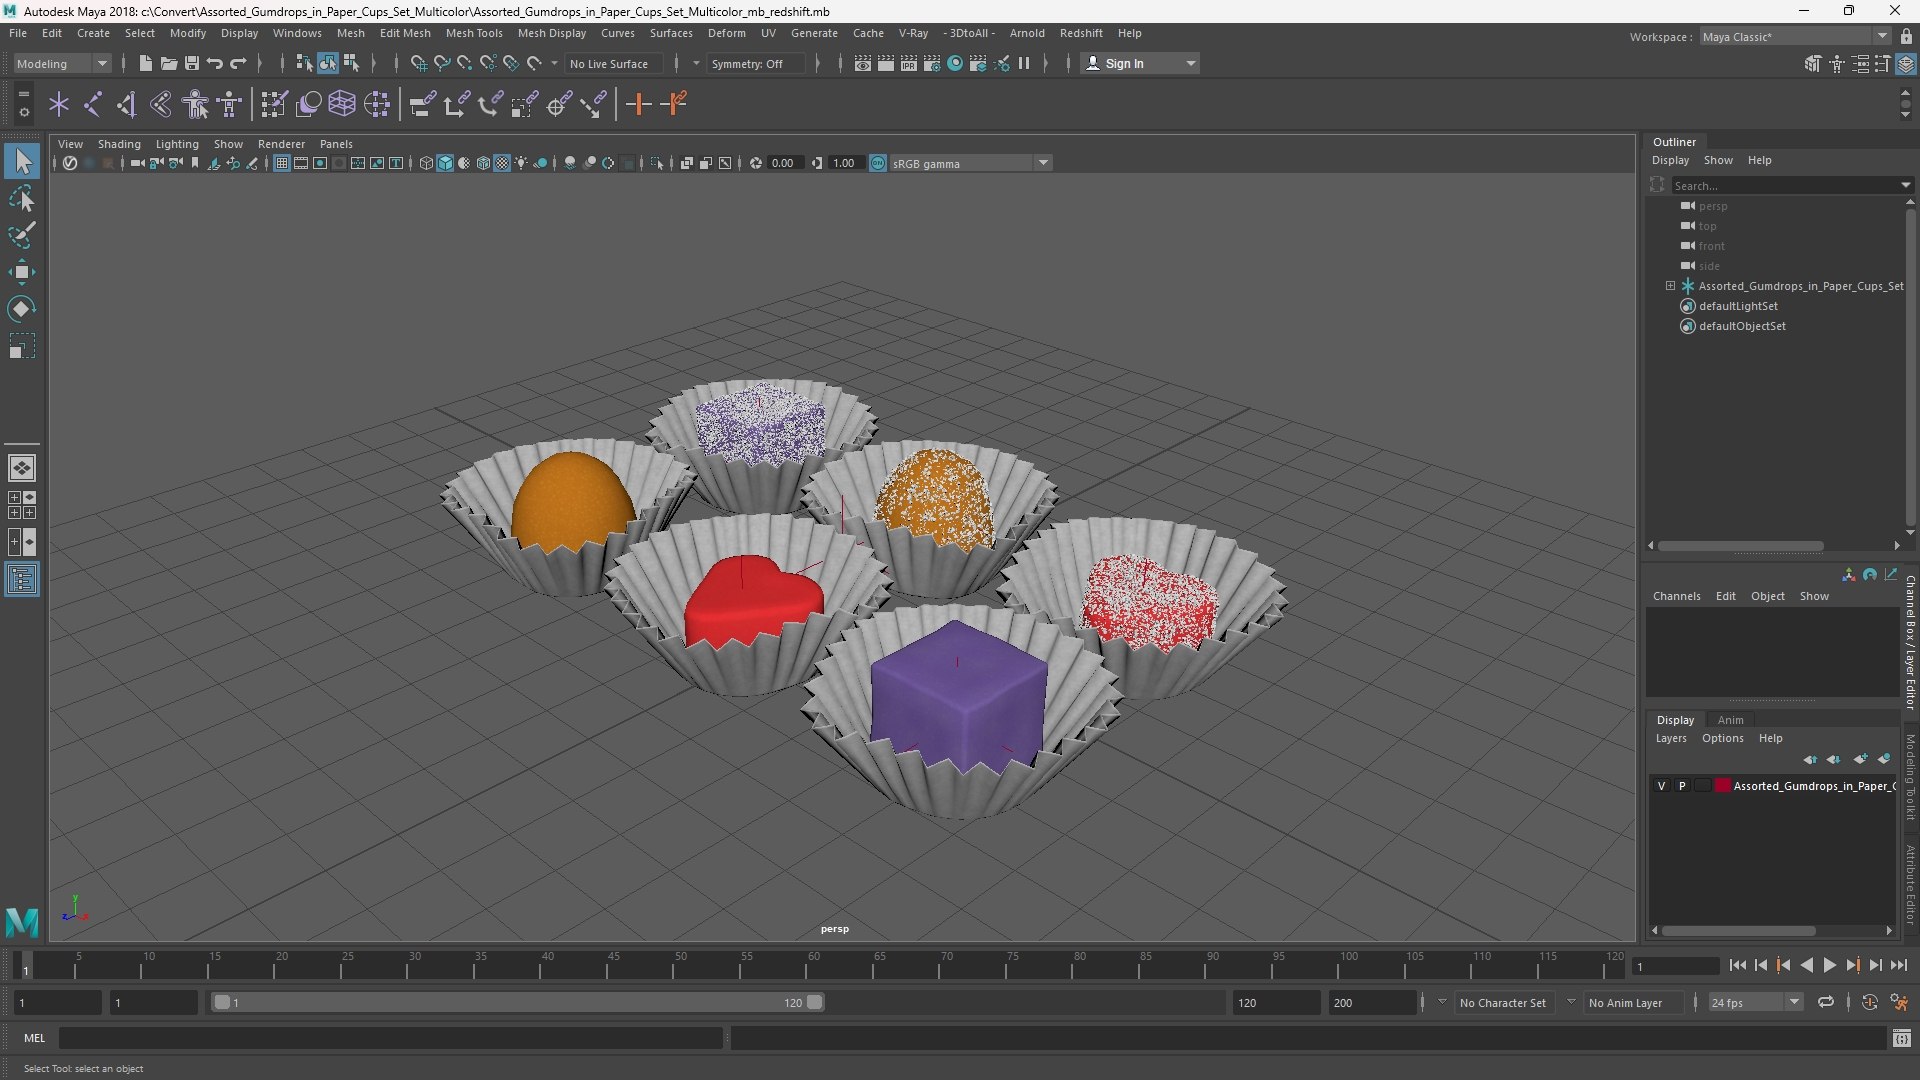Click the orange plus shelf icon

coord(638,104)
